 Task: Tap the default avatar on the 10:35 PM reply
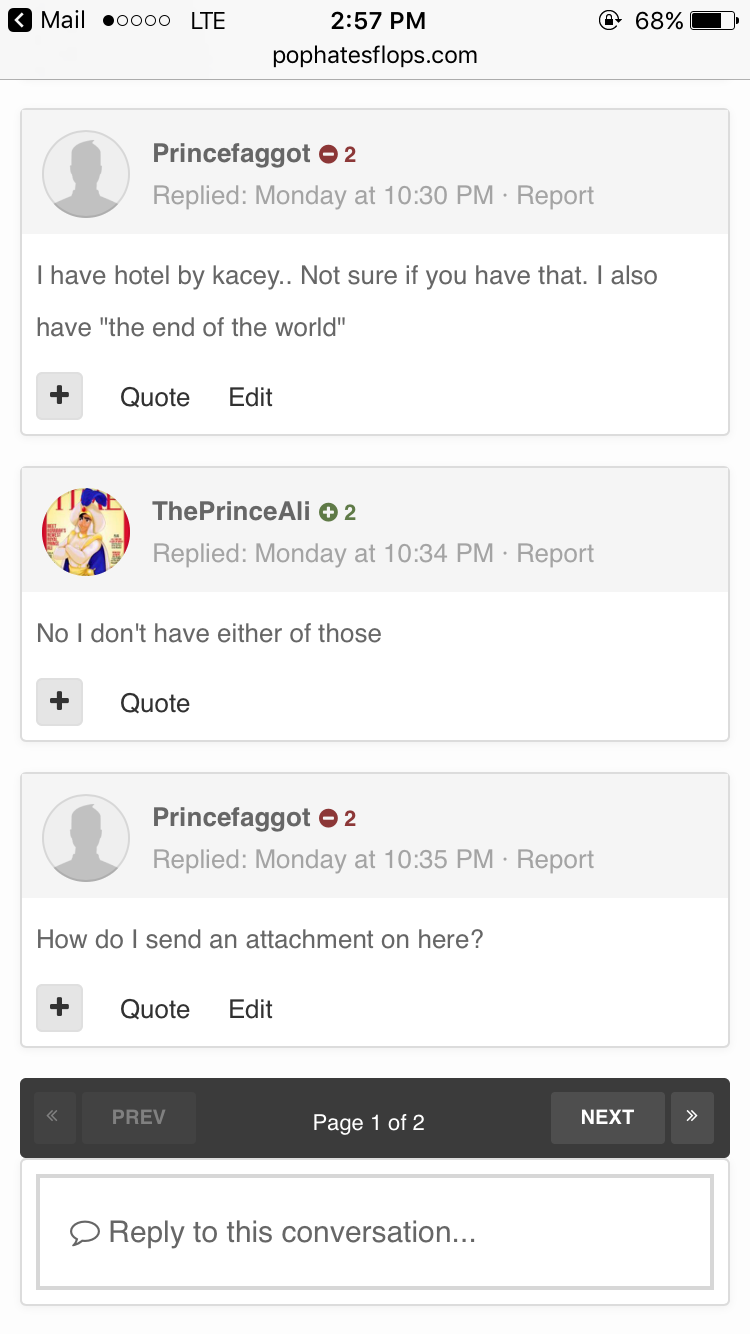pos(86,838)
